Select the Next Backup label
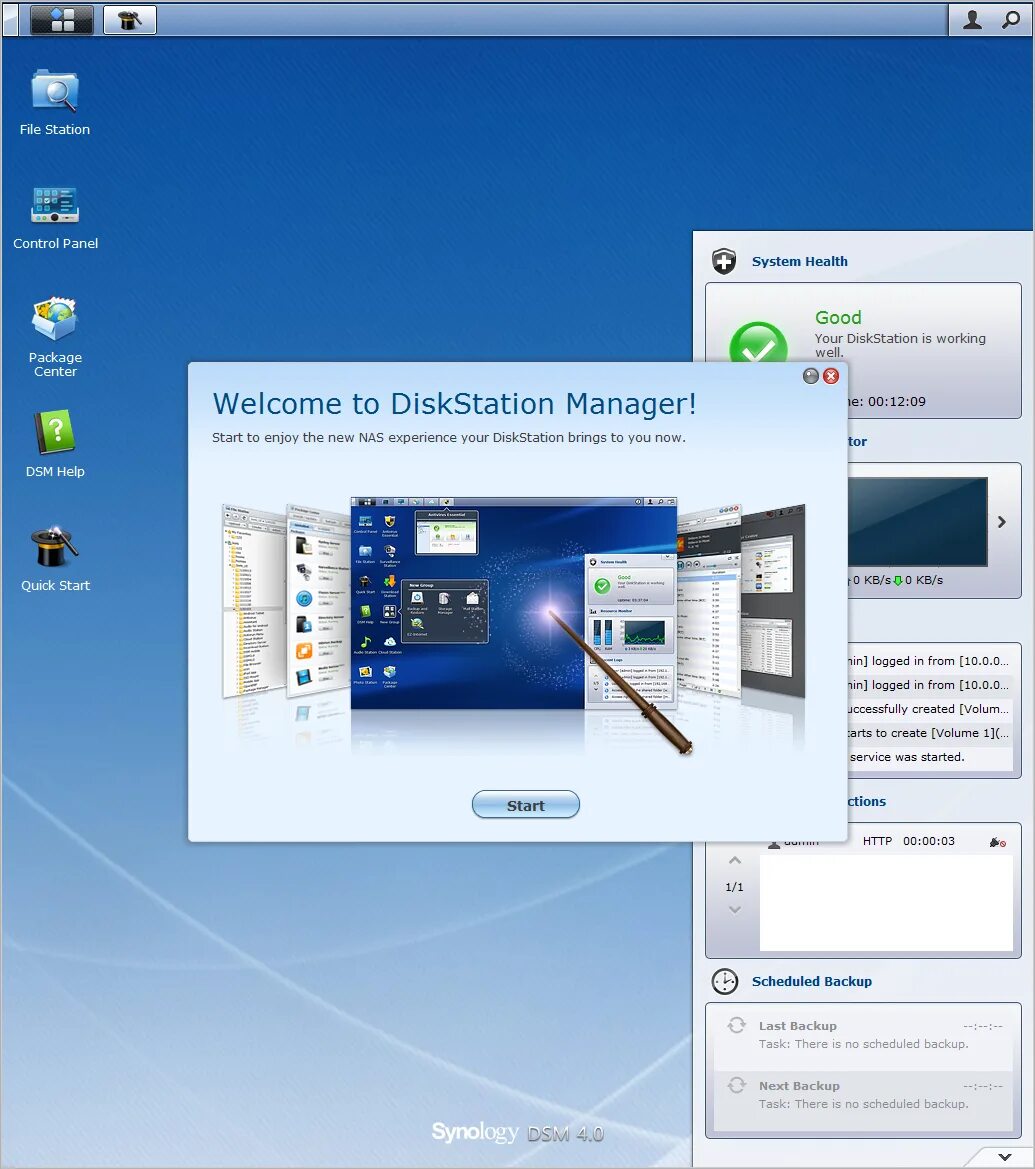The image size is (1035, 1169). (799, 1086)
